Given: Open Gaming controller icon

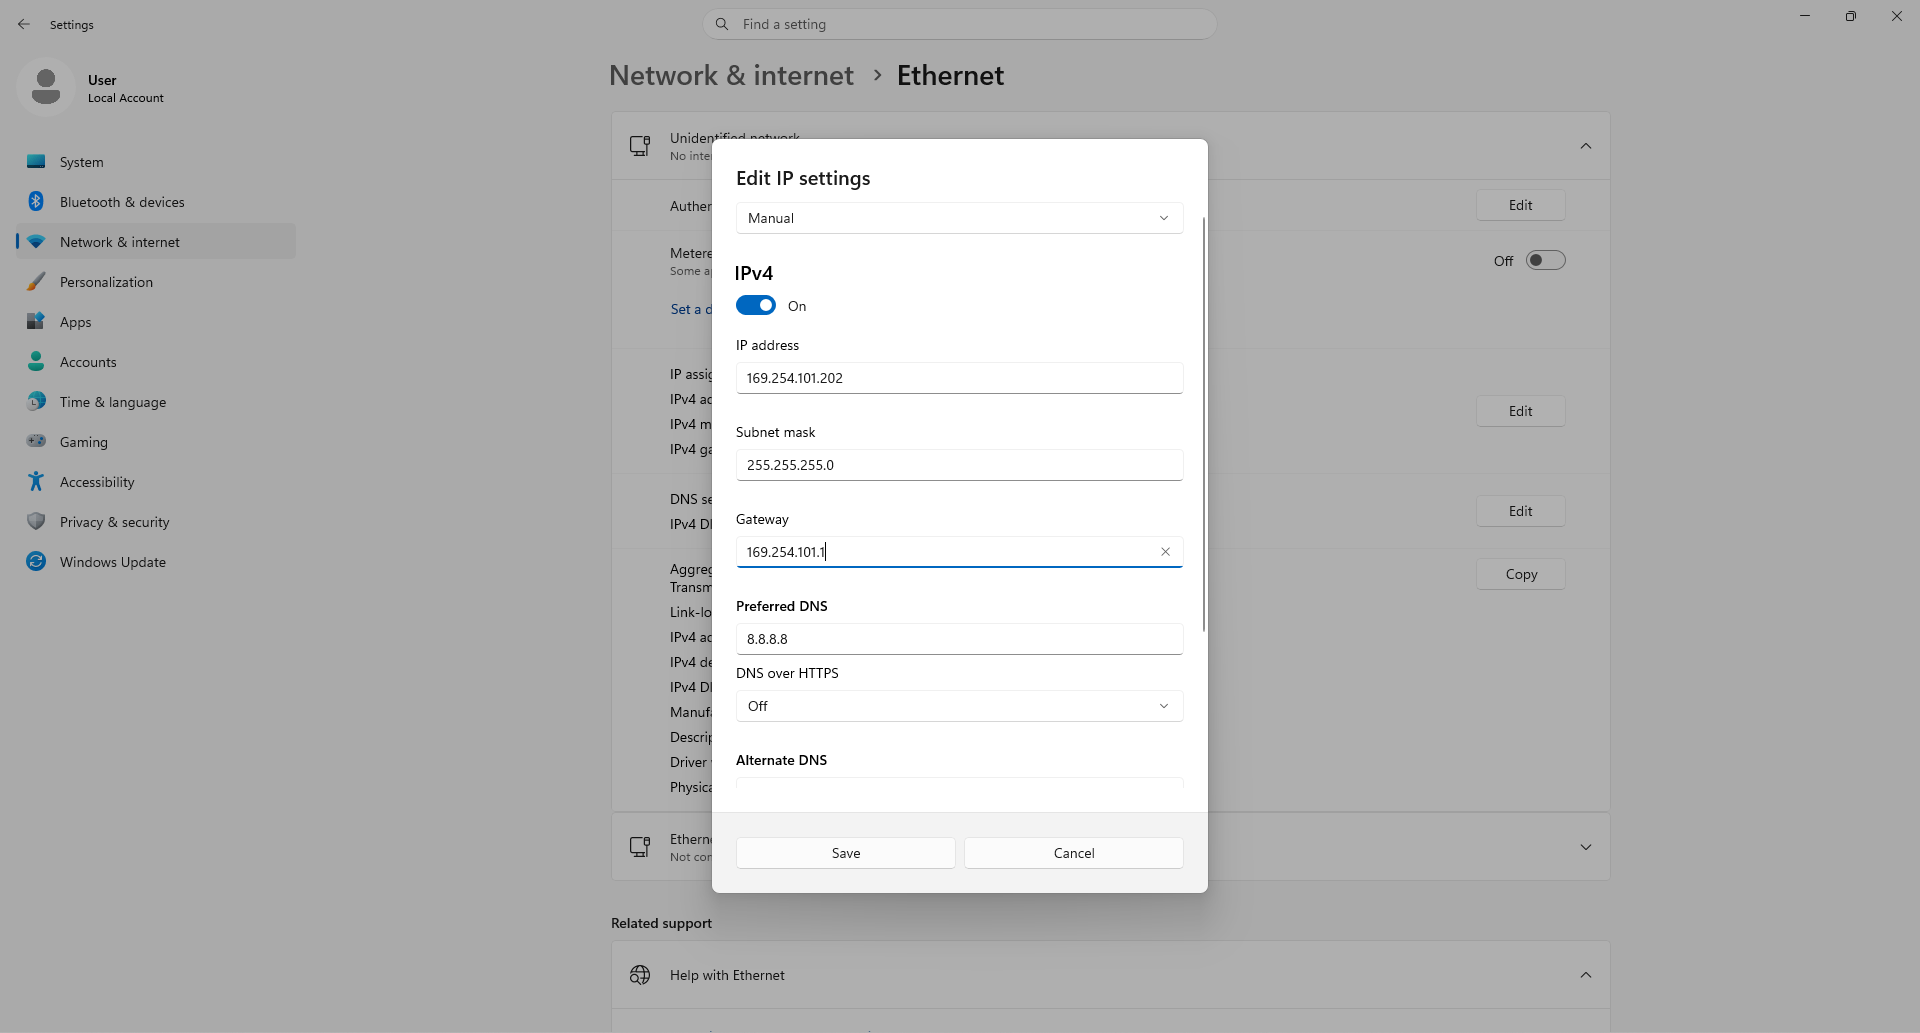Looking at the screenshot, I should pyautogui.click(x=36, y=441).
